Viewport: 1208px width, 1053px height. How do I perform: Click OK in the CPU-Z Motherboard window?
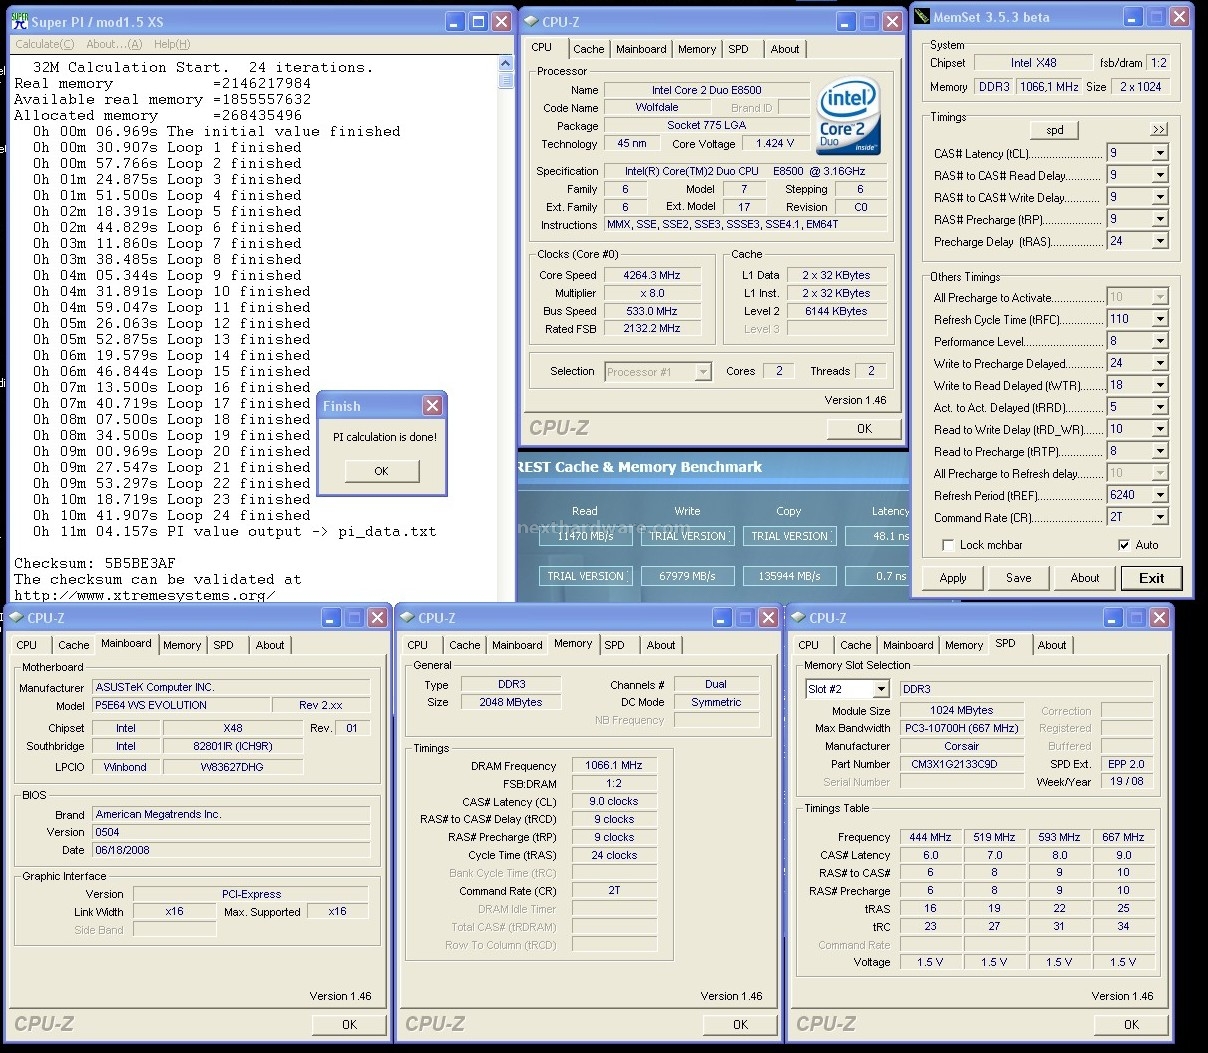pos(349,1024)
